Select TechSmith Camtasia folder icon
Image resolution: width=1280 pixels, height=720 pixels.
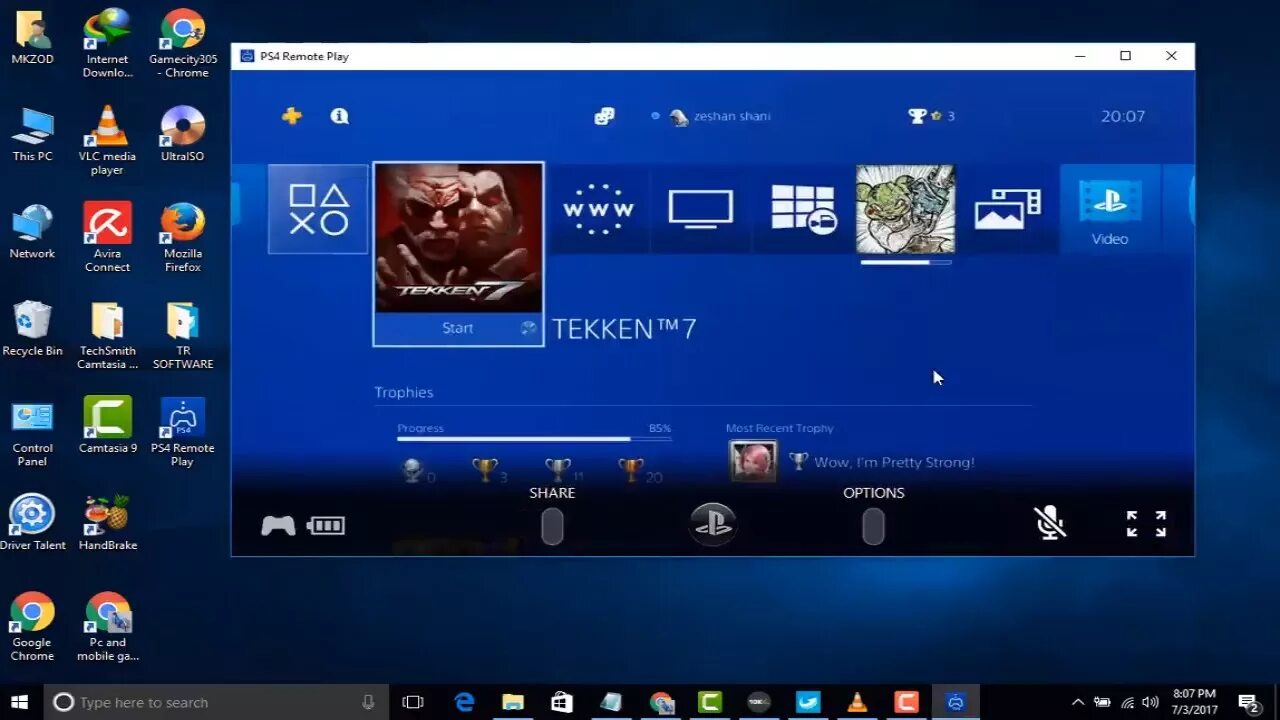107,335
